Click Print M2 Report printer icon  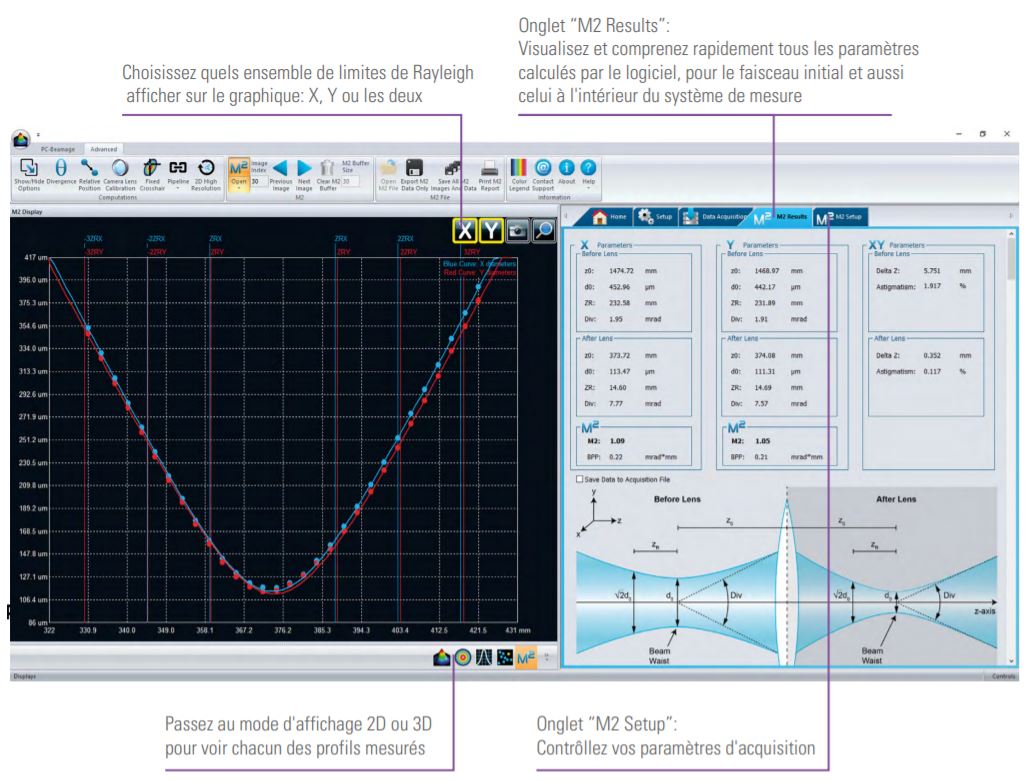[490, 170]
